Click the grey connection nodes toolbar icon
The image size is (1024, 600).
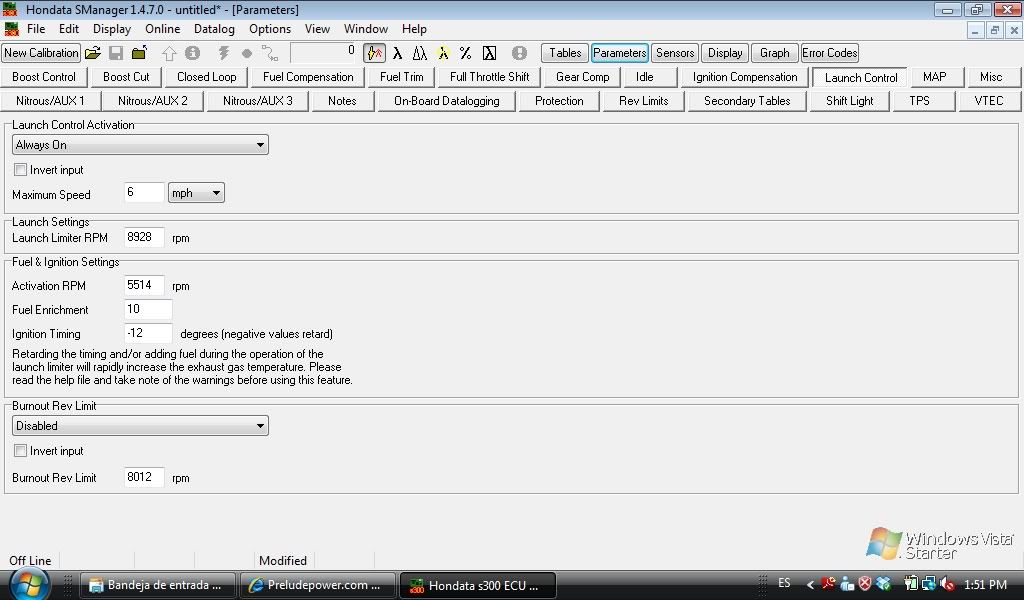[269, 53]
